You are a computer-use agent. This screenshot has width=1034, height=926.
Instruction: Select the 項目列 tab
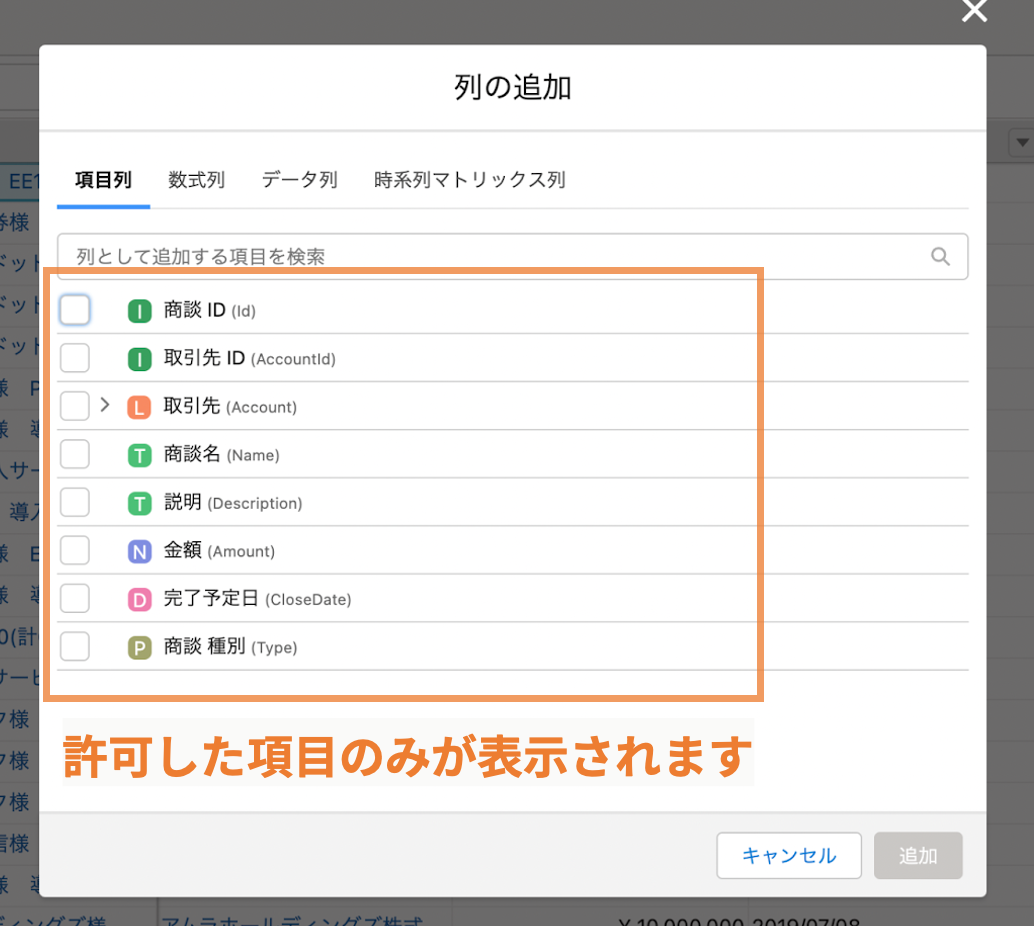(x=104, y=181)
